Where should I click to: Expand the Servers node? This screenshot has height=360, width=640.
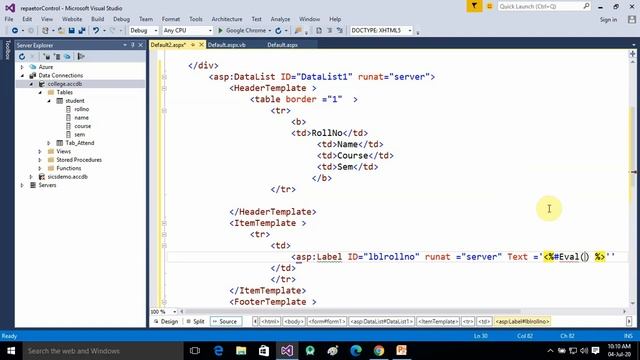[22, 185]
